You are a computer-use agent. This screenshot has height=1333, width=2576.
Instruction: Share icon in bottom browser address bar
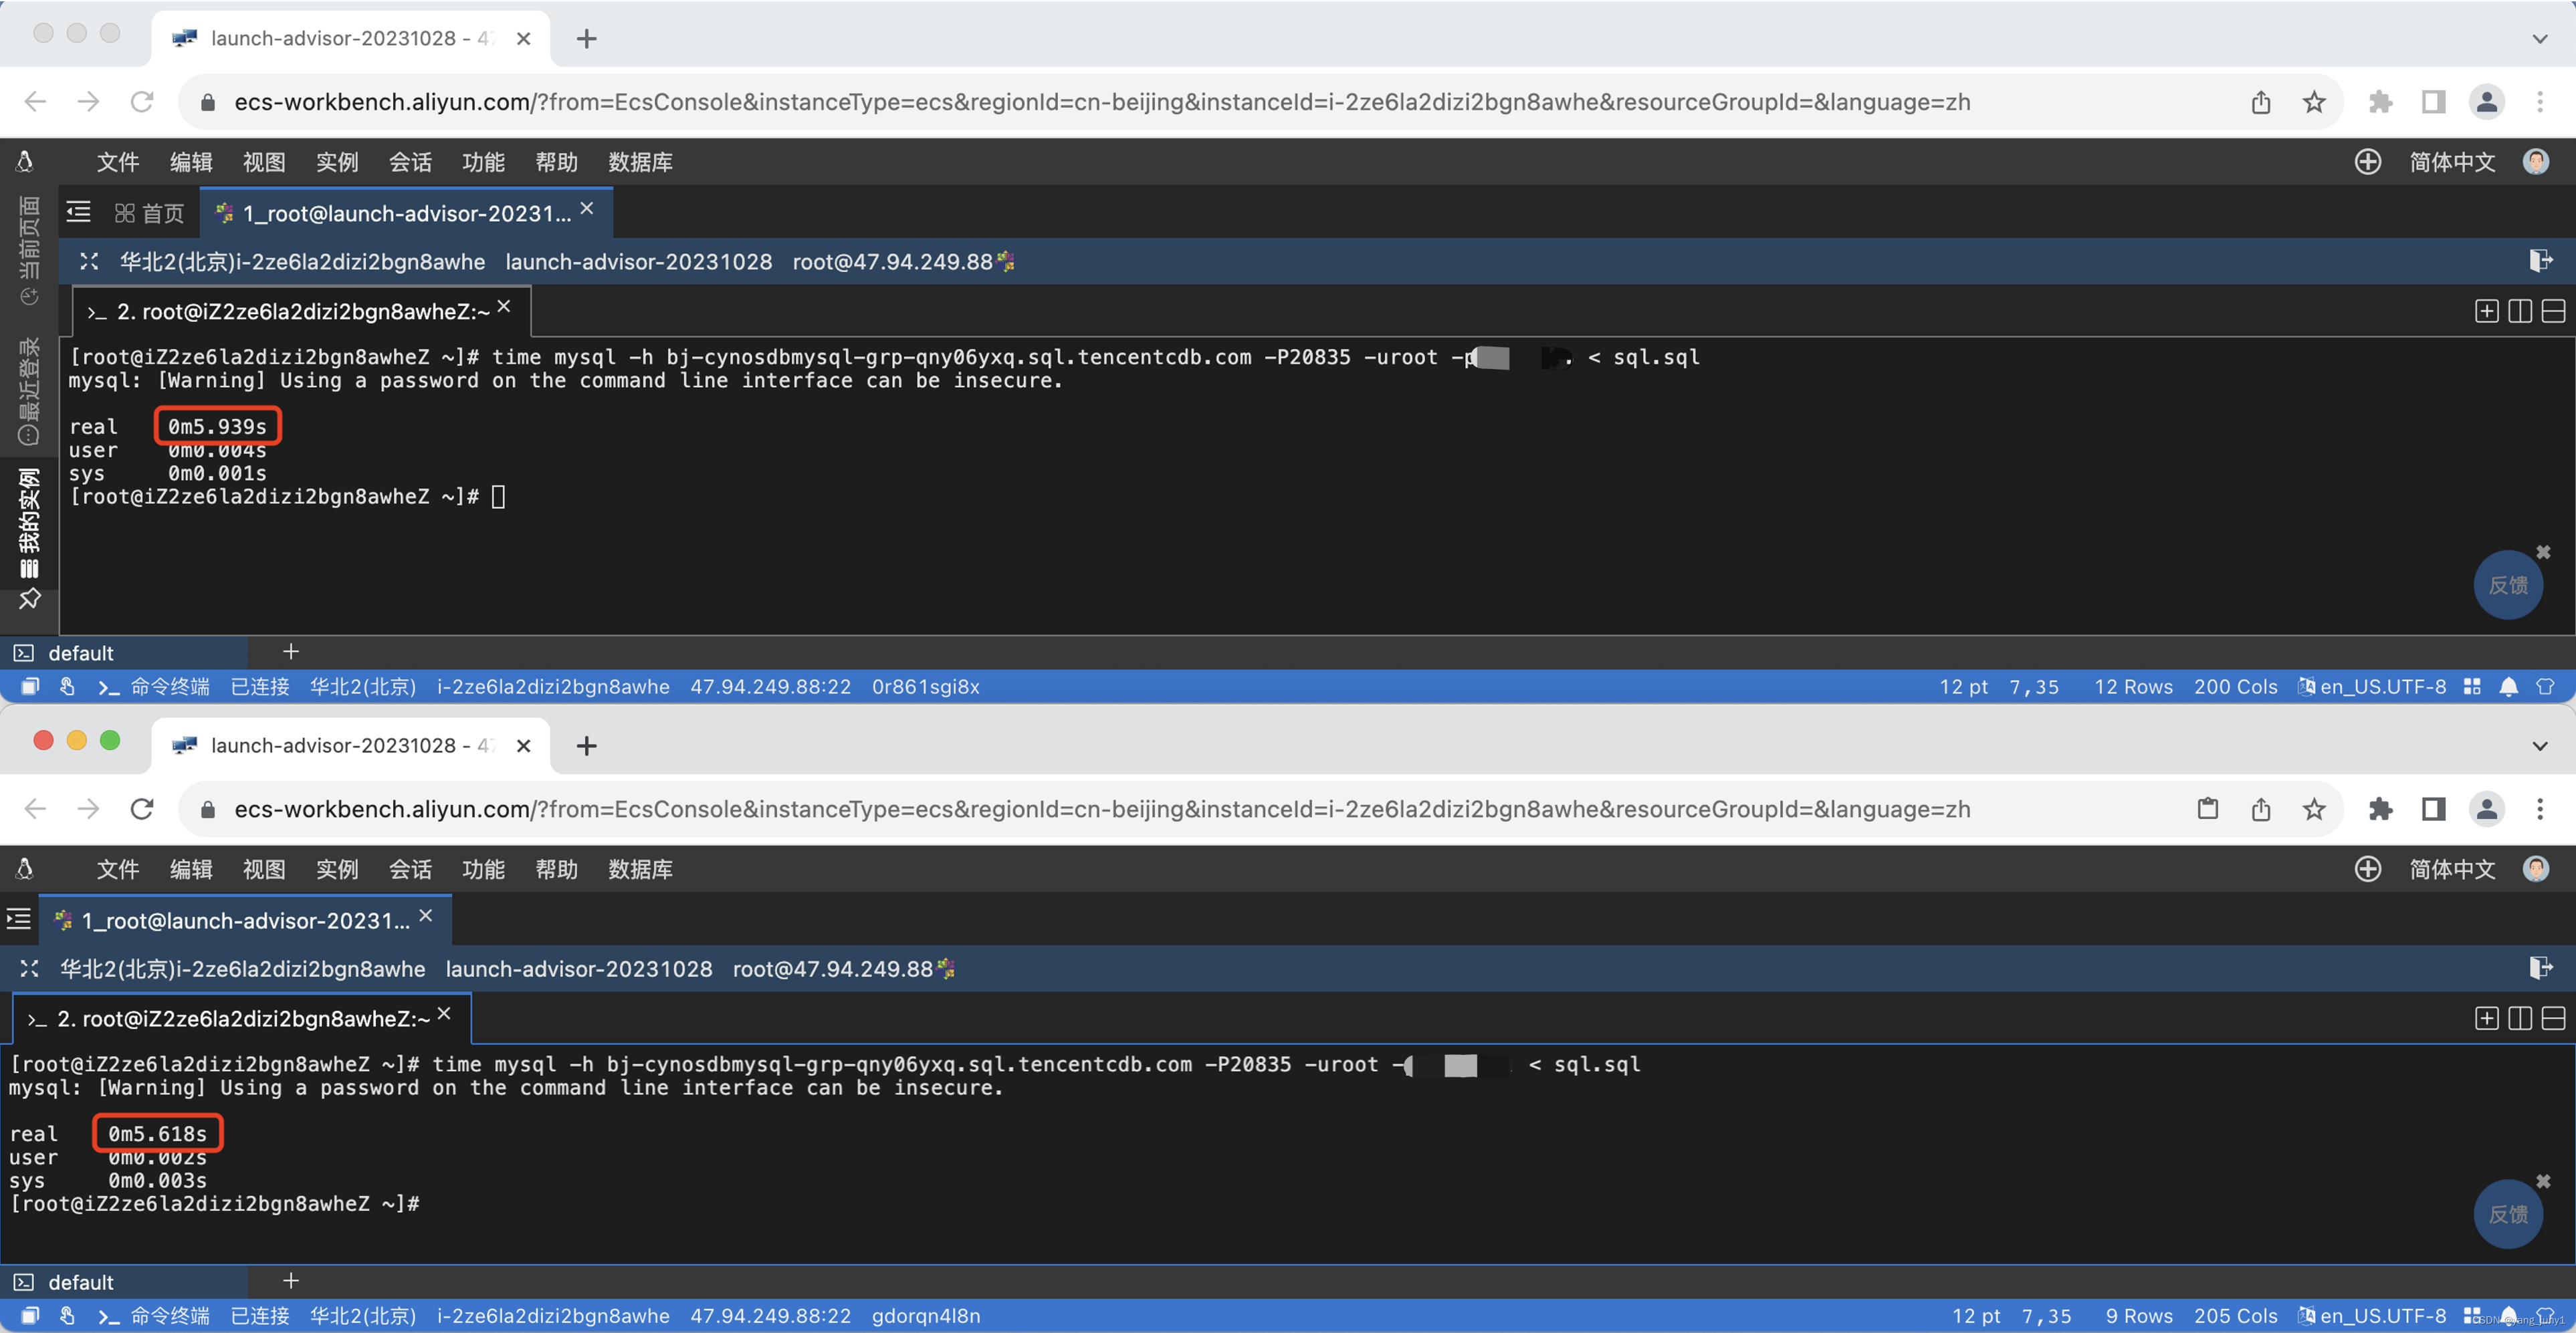[x=2261, y=809]
